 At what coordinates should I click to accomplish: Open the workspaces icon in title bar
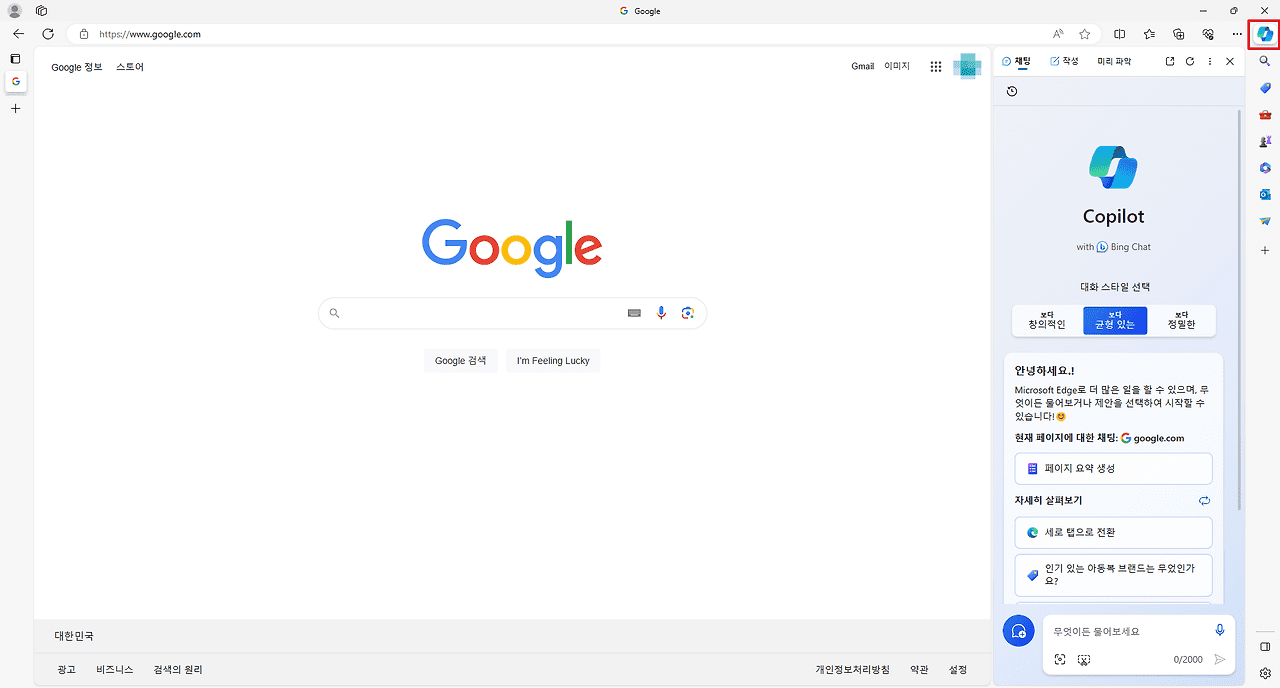click(41, 11)
